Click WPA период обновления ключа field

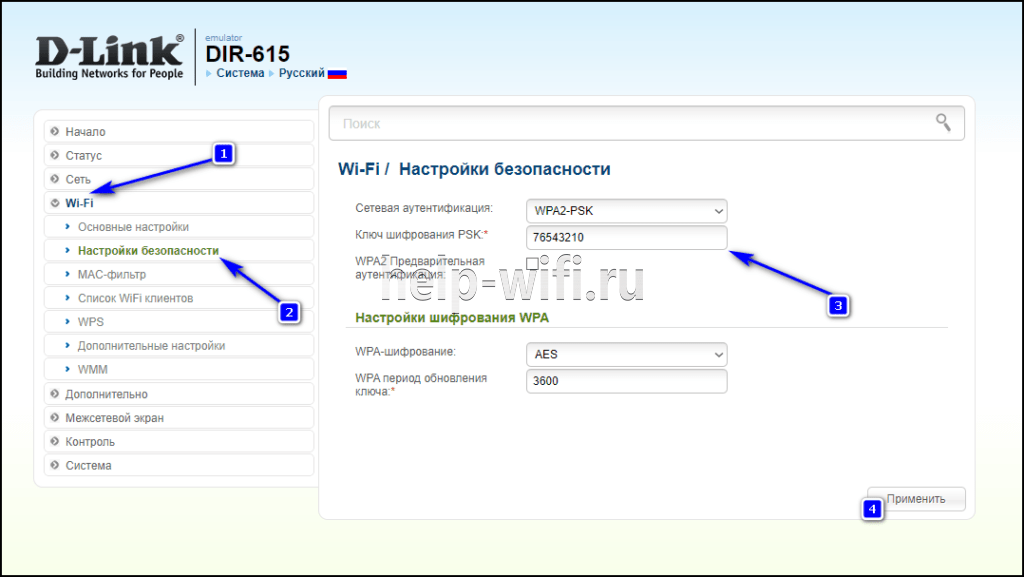626,381
